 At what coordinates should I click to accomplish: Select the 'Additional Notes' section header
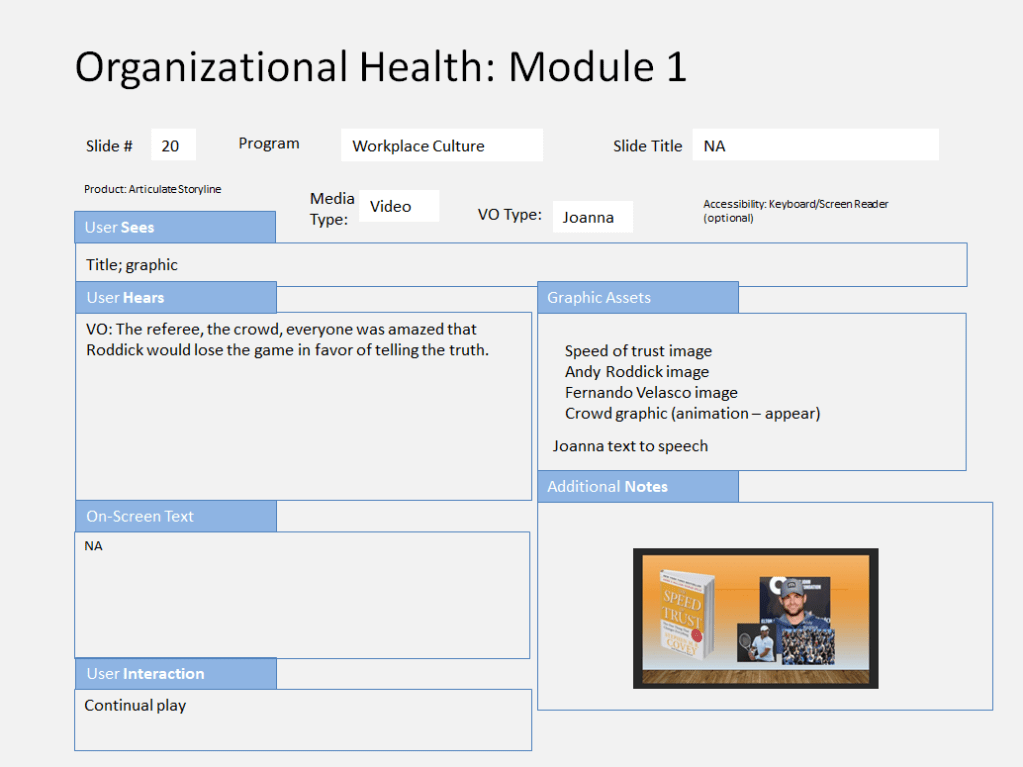(x=638, y=486)
